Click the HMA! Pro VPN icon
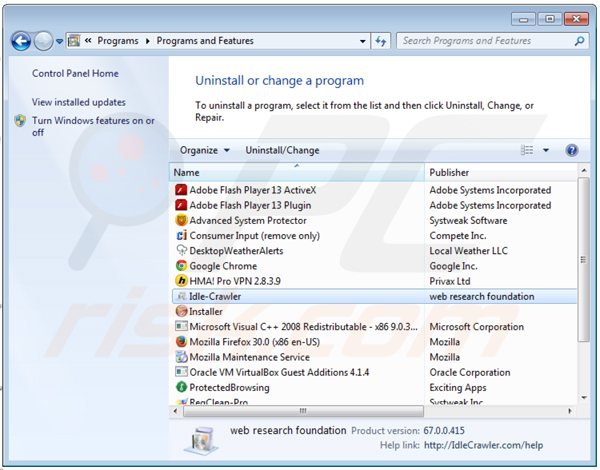This screenshot has width=600, height=470. [181, 281]
